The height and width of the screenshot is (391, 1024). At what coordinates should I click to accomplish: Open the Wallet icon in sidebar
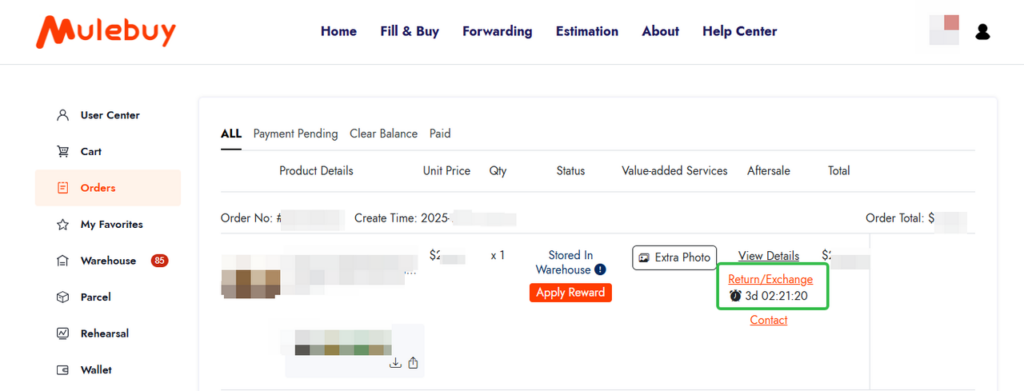(63, 370)
